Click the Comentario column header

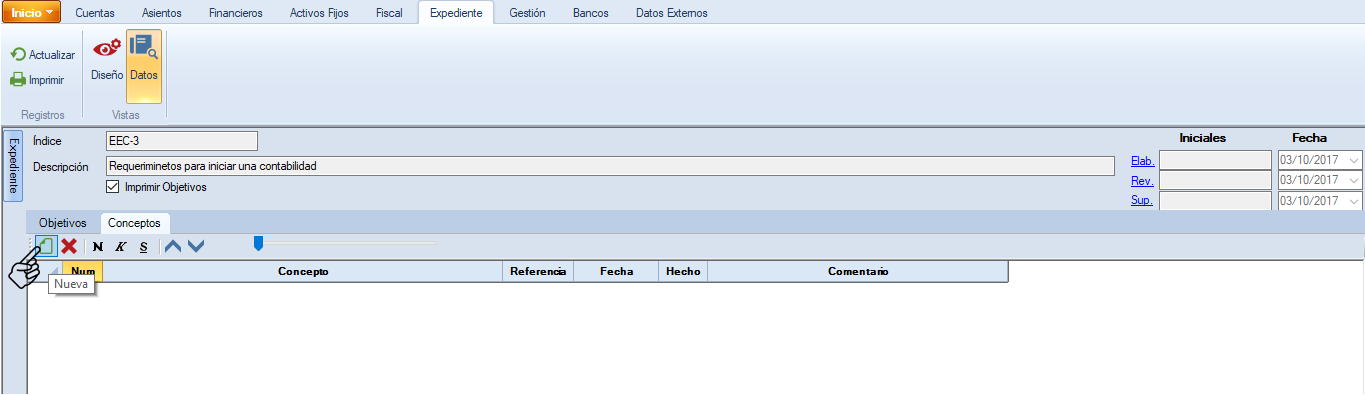click(x=858, y=271)
